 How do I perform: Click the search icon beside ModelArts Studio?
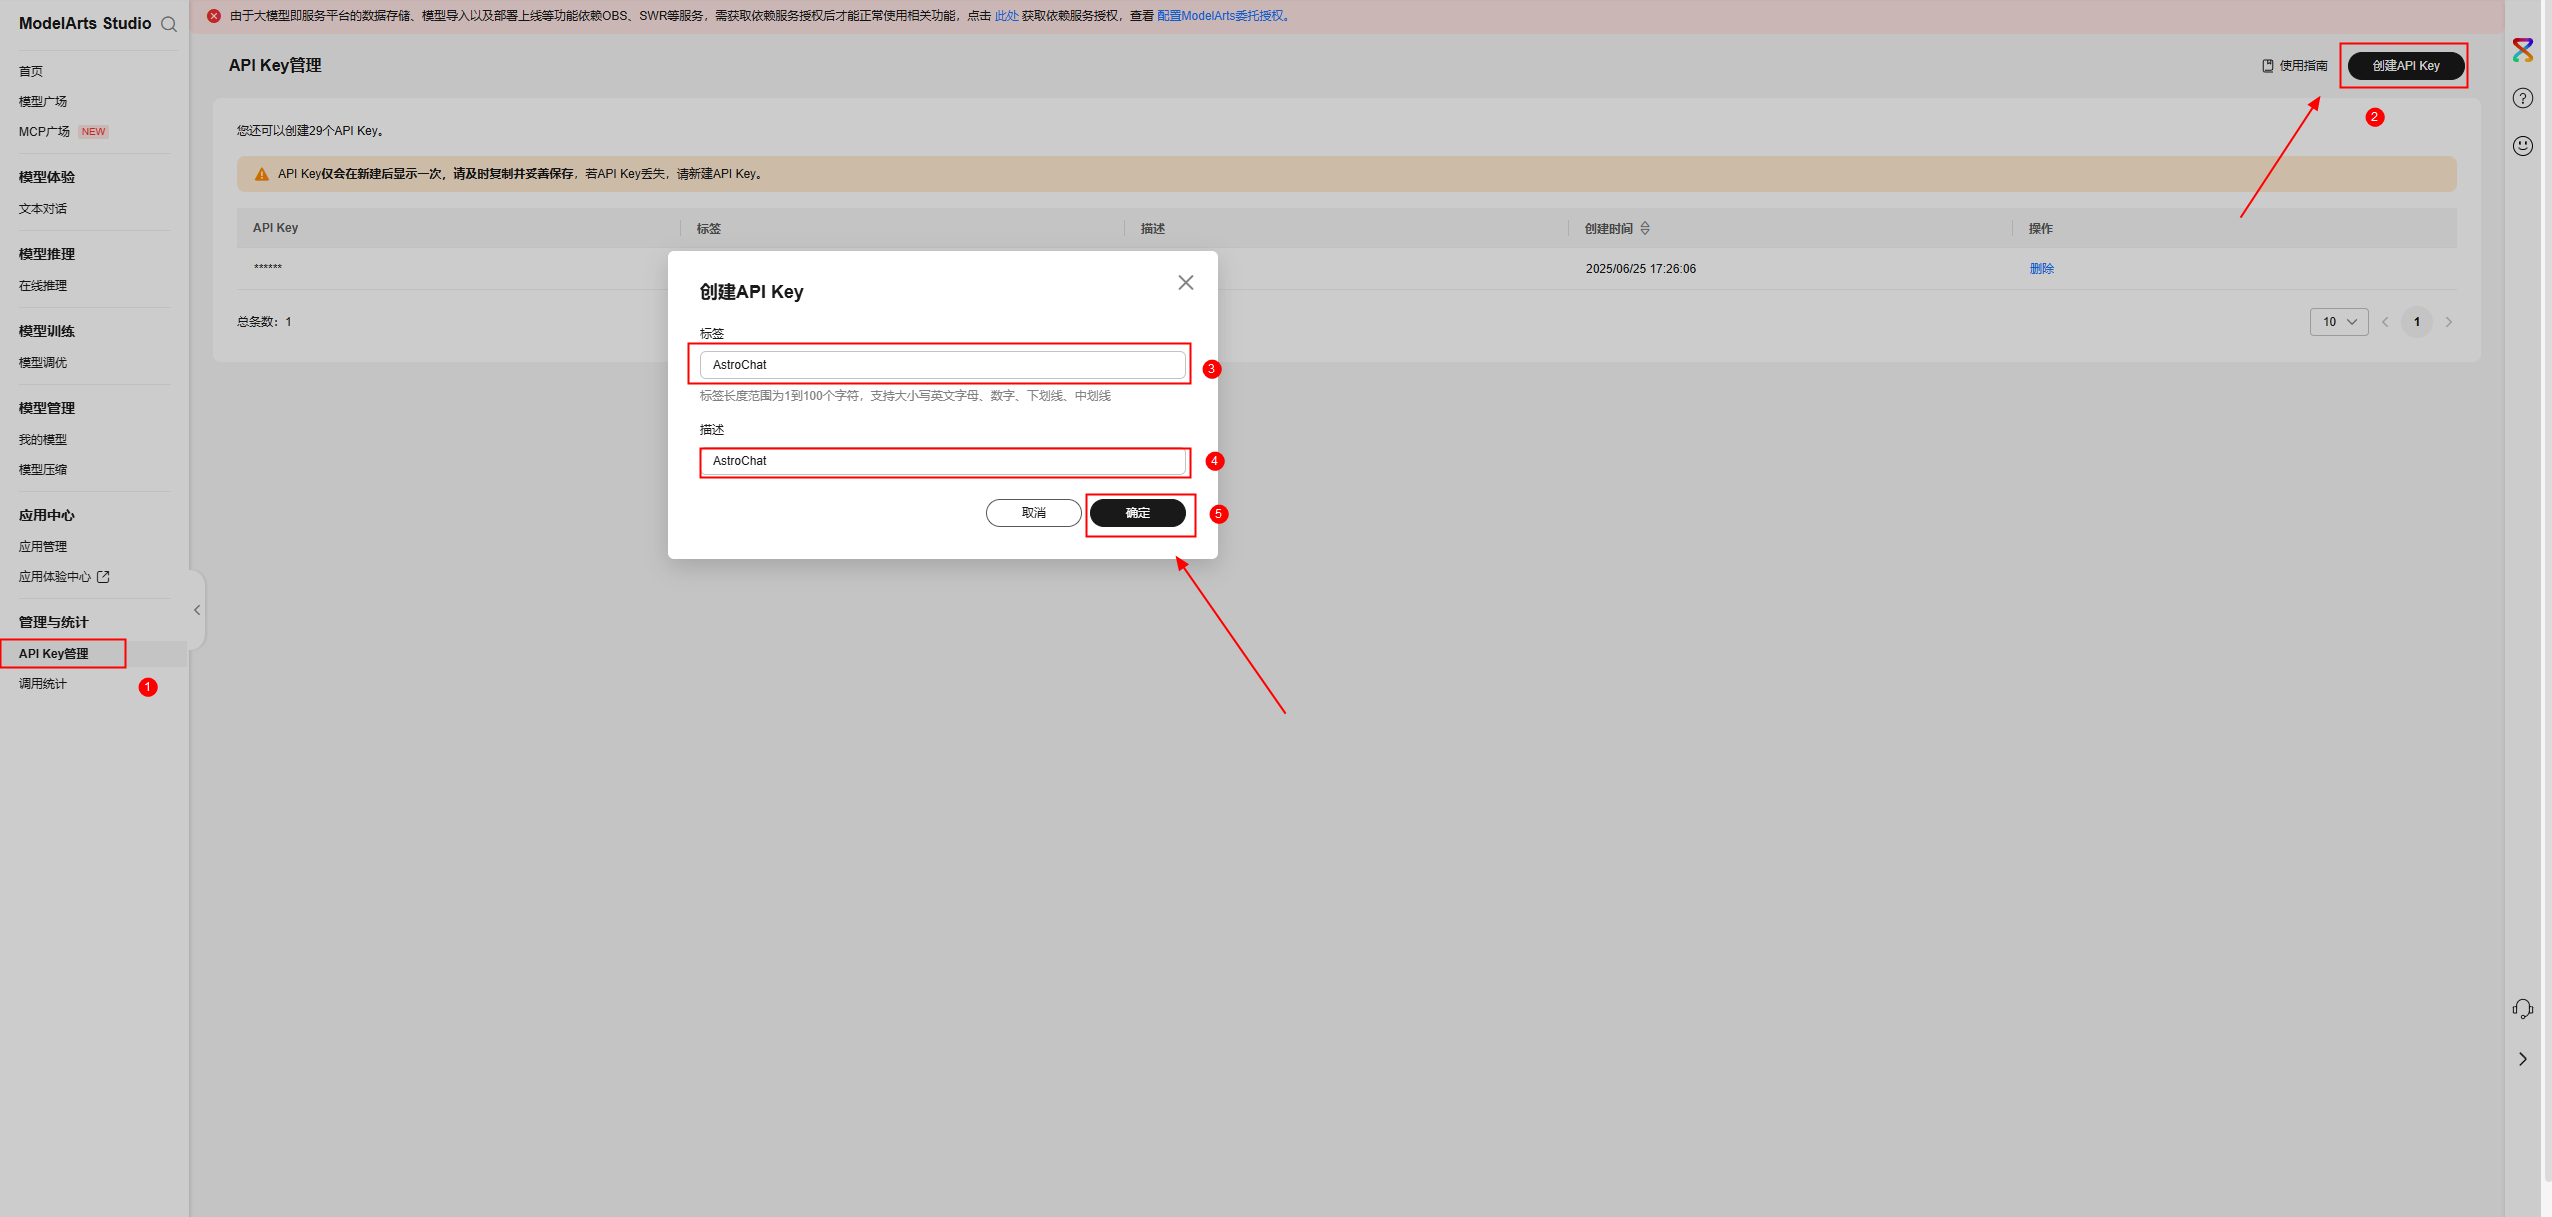pos(169,24)
